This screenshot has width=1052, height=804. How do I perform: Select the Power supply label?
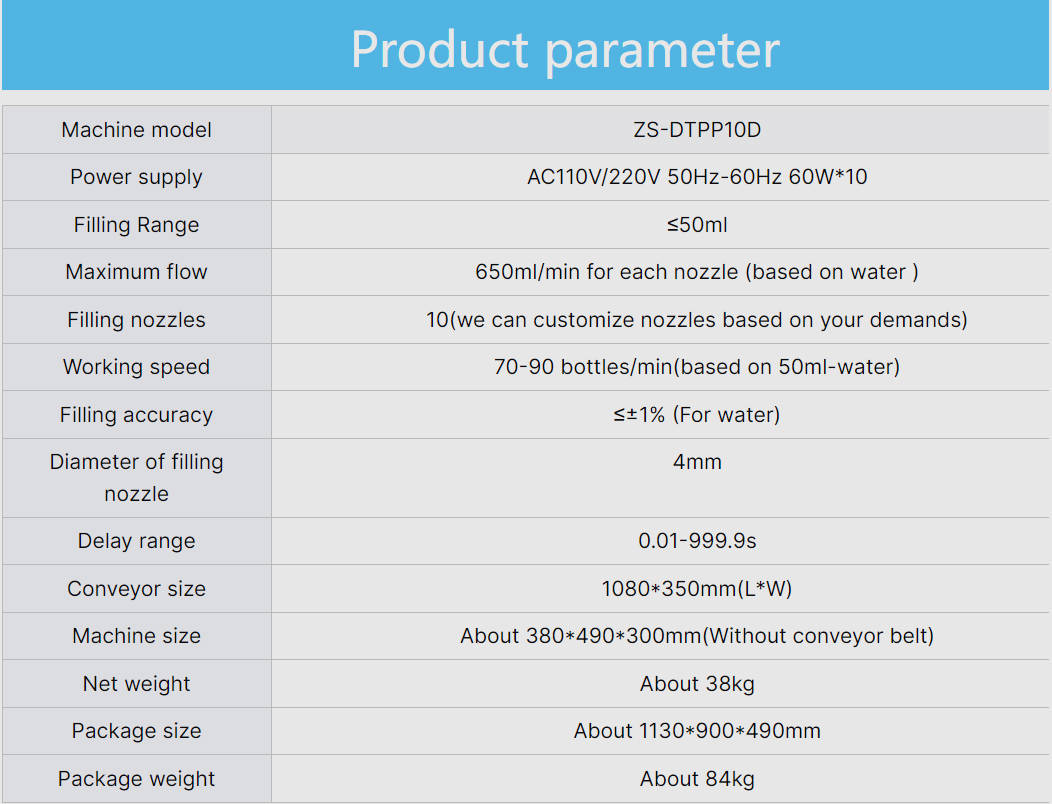pos(136,177)
